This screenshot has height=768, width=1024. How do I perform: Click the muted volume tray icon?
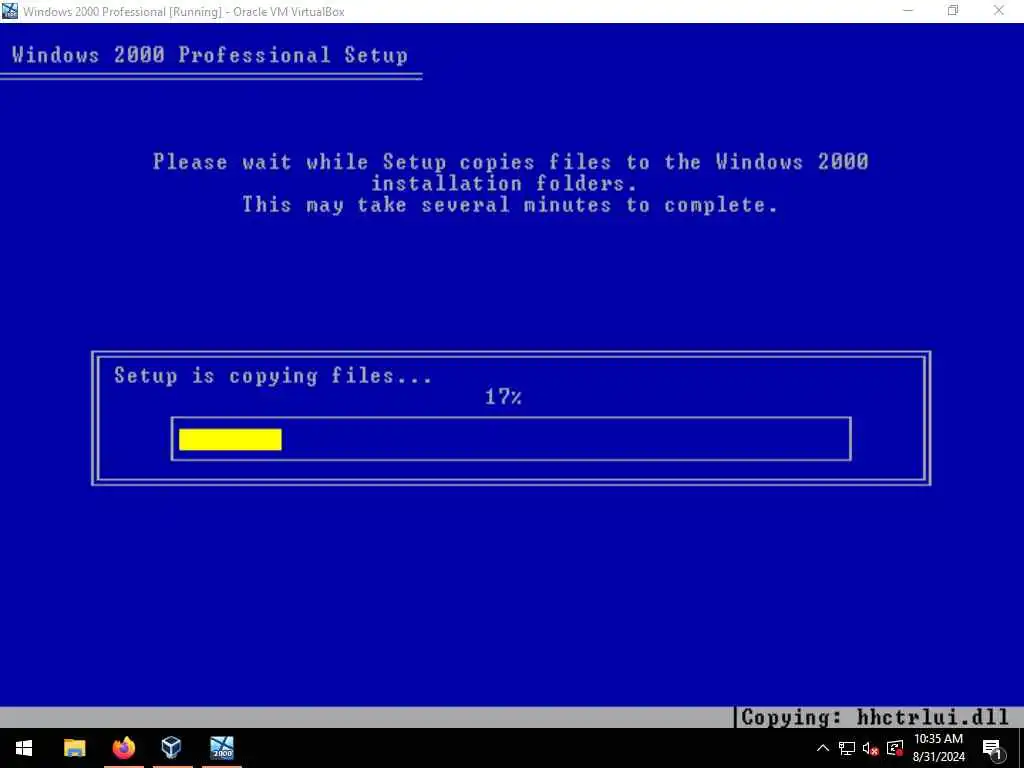(871, 748)
